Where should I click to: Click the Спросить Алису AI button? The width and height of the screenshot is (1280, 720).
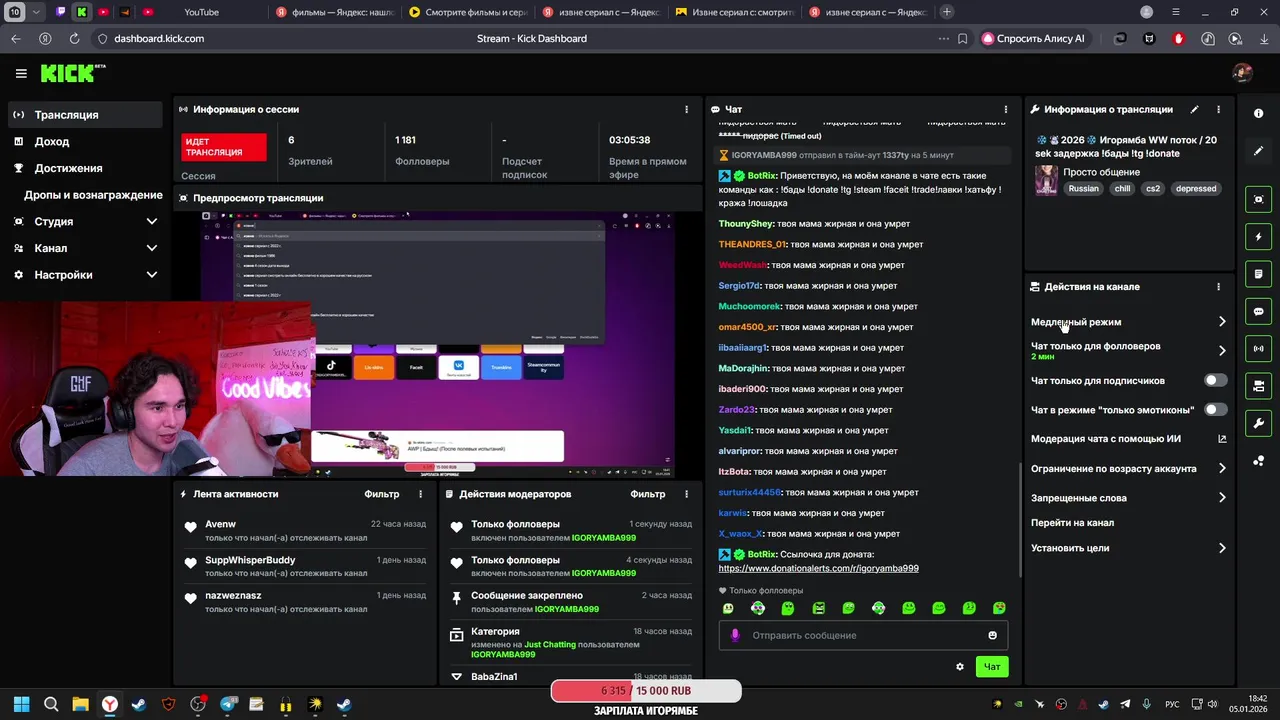1033,39
